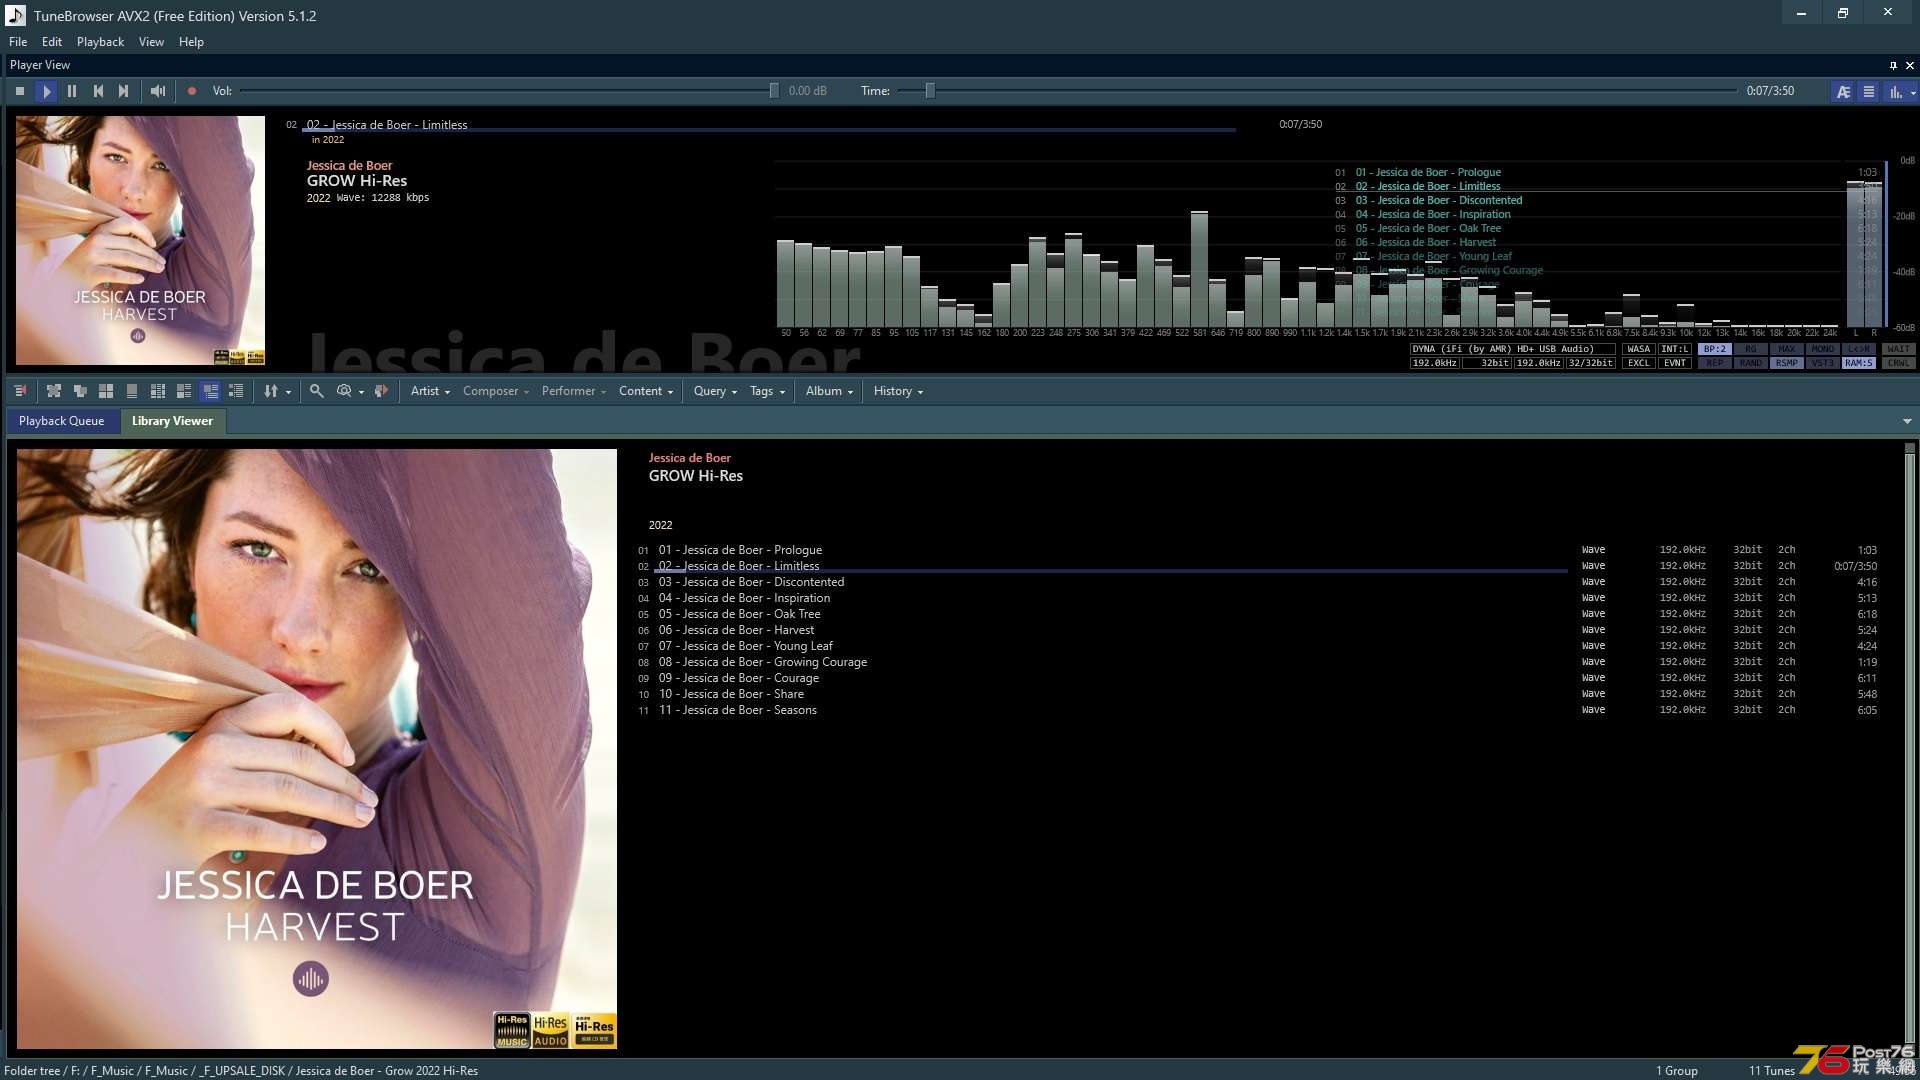Click the highlighted album-with-tracks view icon

pyautogui.click(x=210, y=391)
